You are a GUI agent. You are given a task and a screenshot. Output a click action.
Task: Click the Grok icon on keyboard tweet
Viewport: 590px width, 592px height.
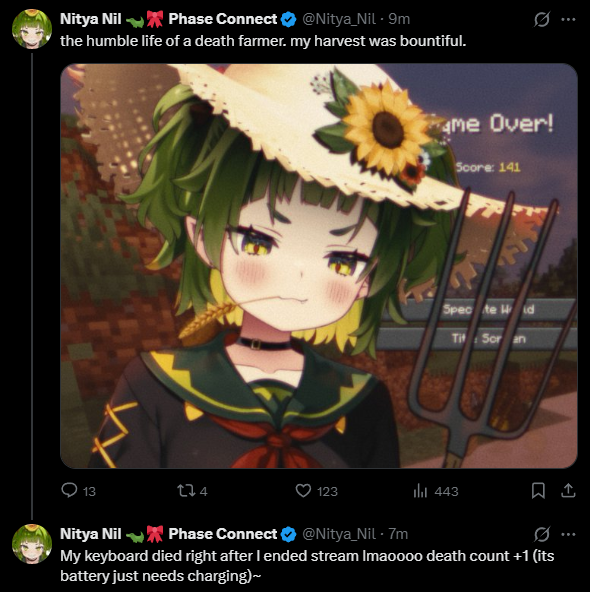pos(542,534)
